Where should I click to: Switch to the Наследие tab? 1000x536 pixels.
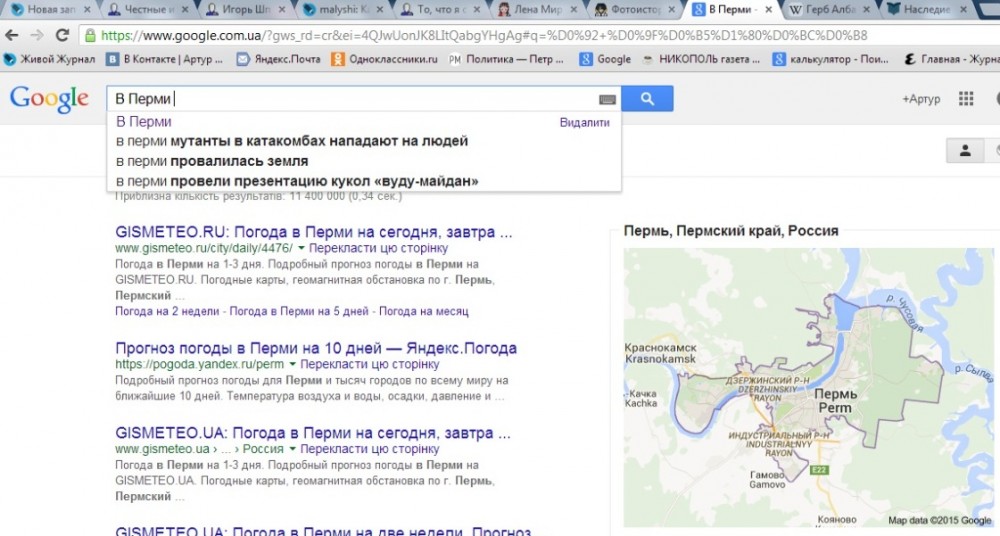[x=927, y=10]
